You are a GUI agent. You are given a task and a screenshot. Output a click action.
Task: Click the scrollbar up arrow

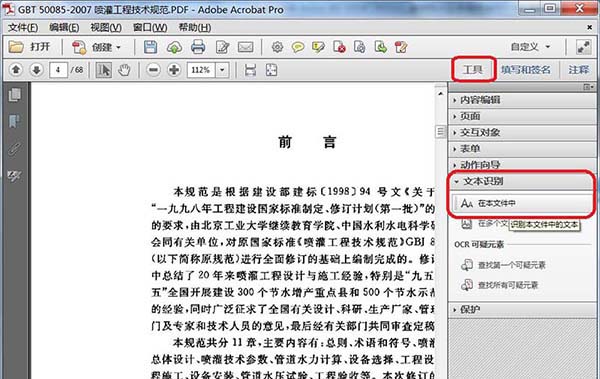(x=440, y=93)
